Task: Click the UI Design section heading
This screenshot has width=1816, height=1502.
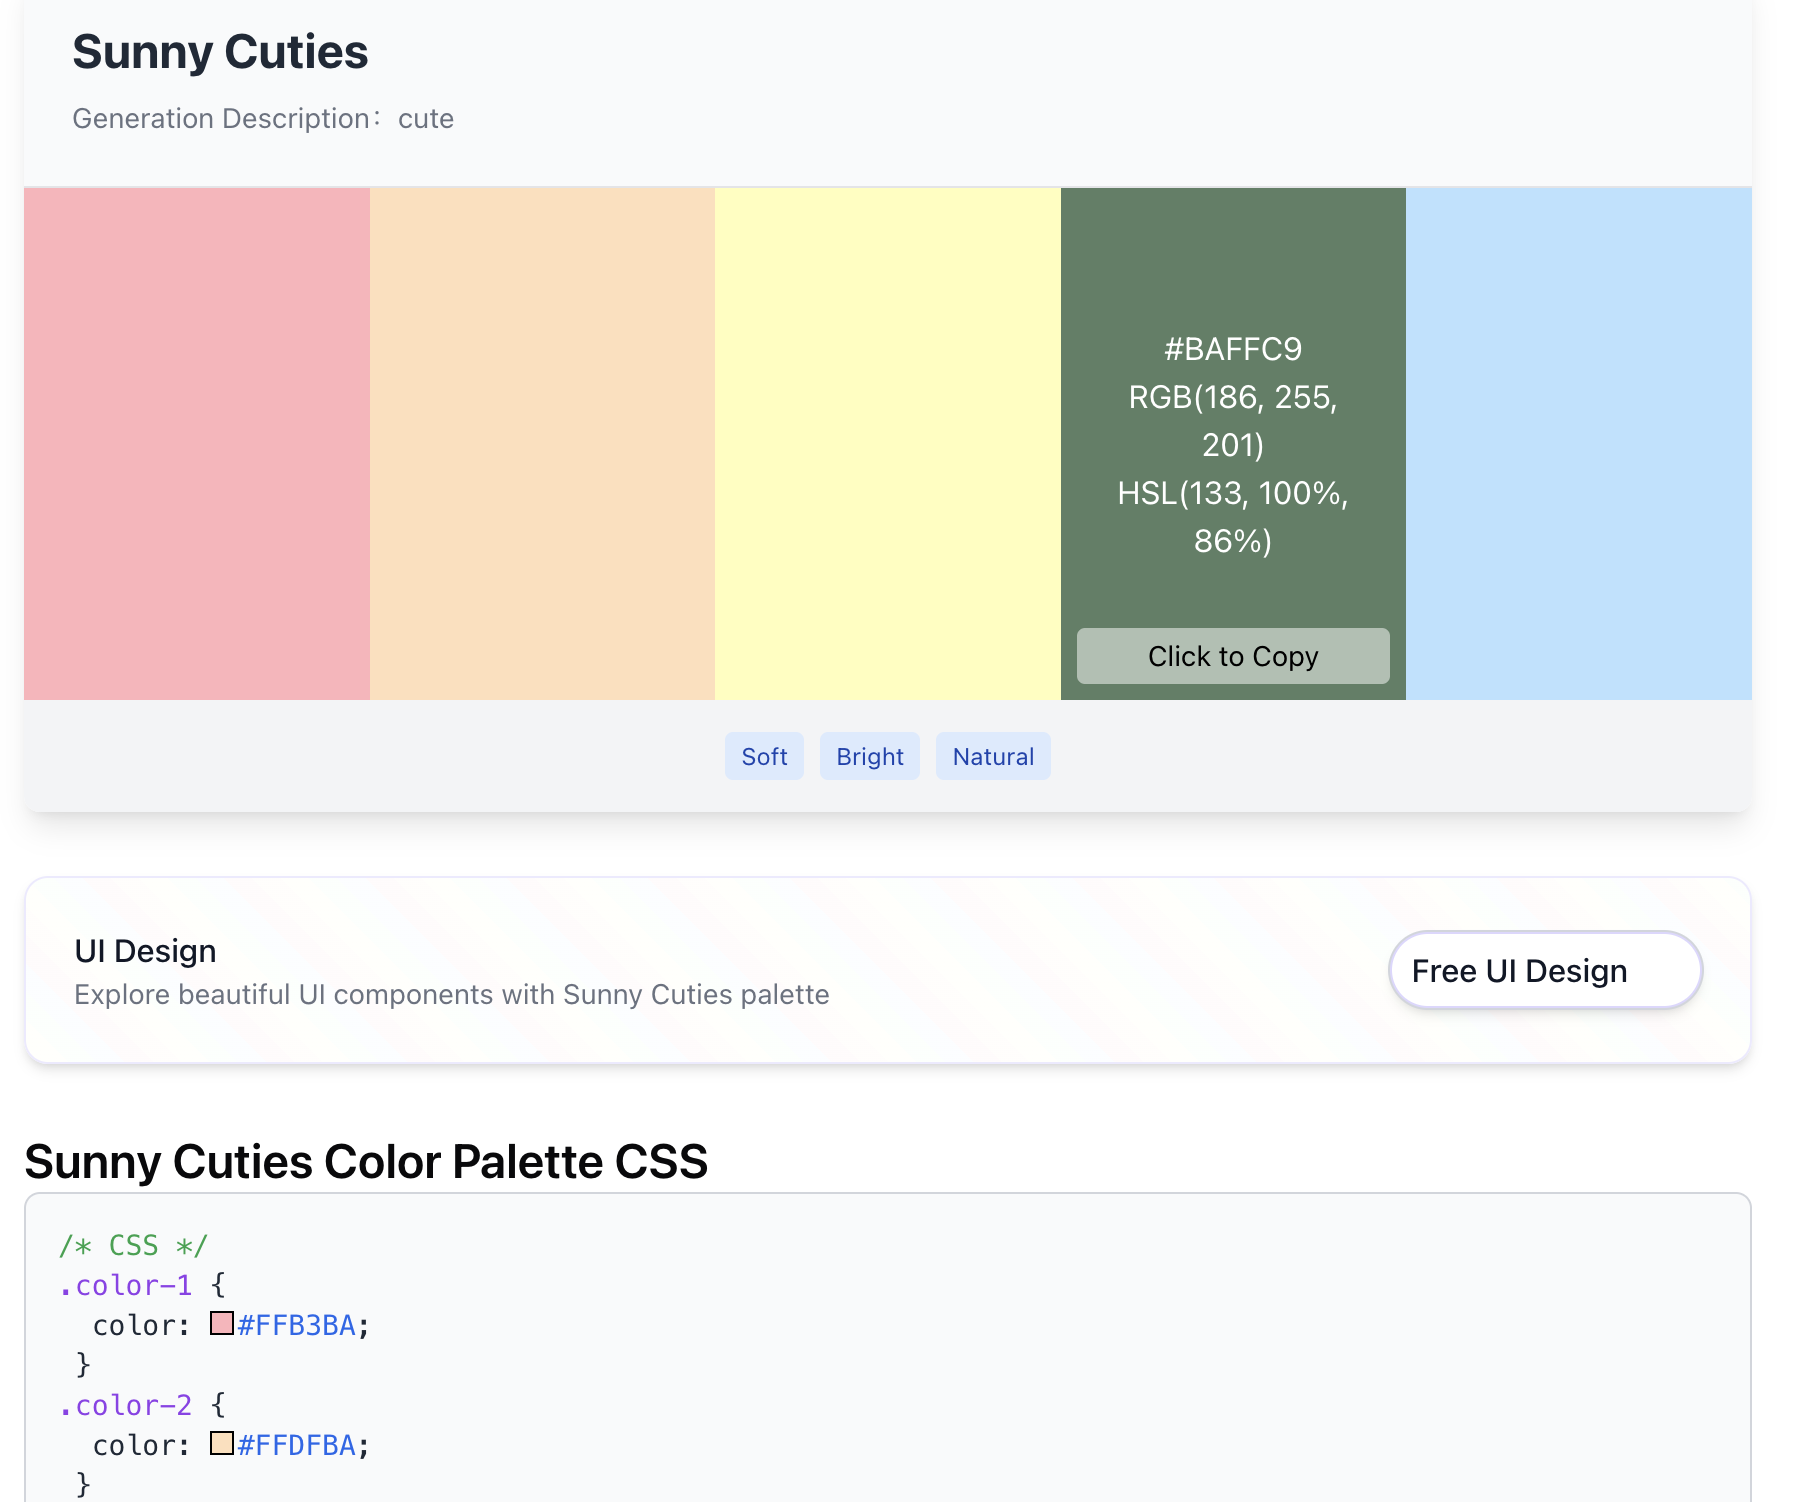Action: 145,950
